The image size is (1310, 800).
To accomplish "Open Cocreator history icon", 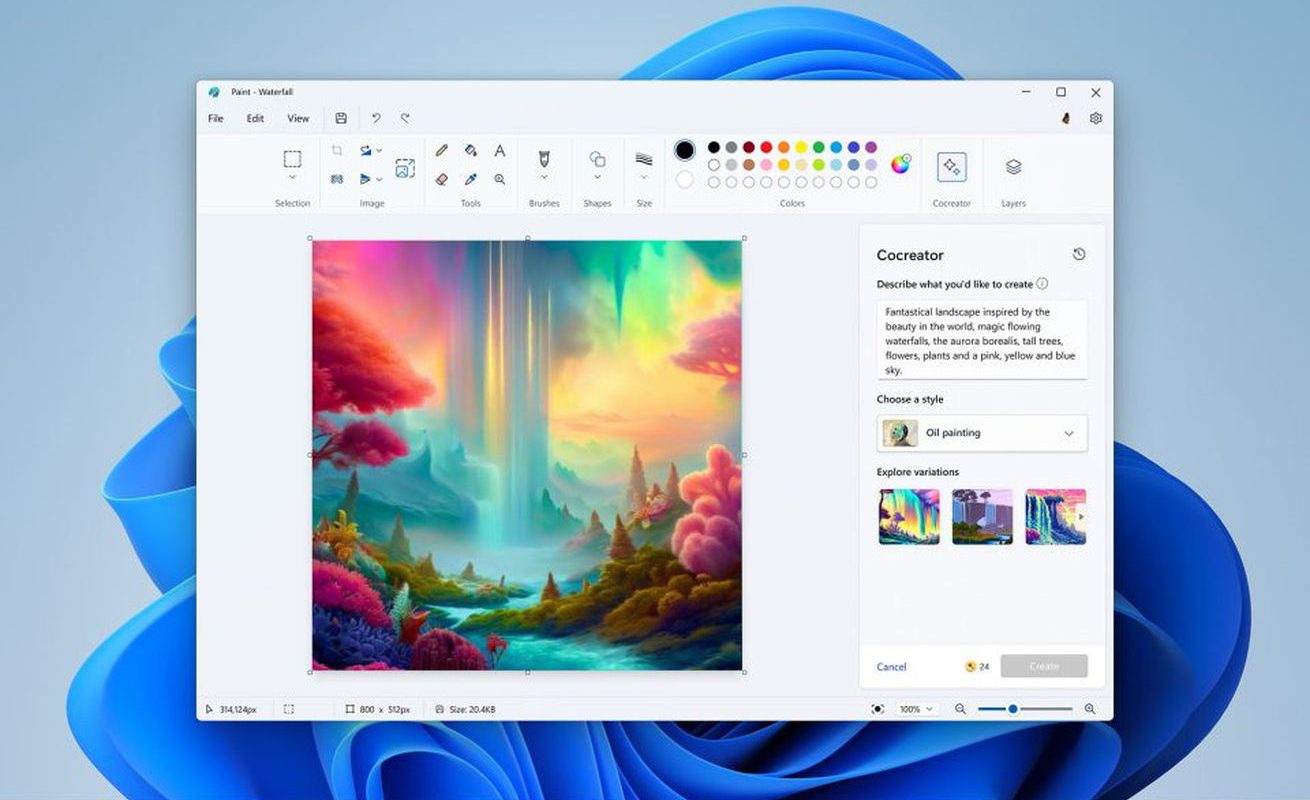I will click(x=1079, y=254).
